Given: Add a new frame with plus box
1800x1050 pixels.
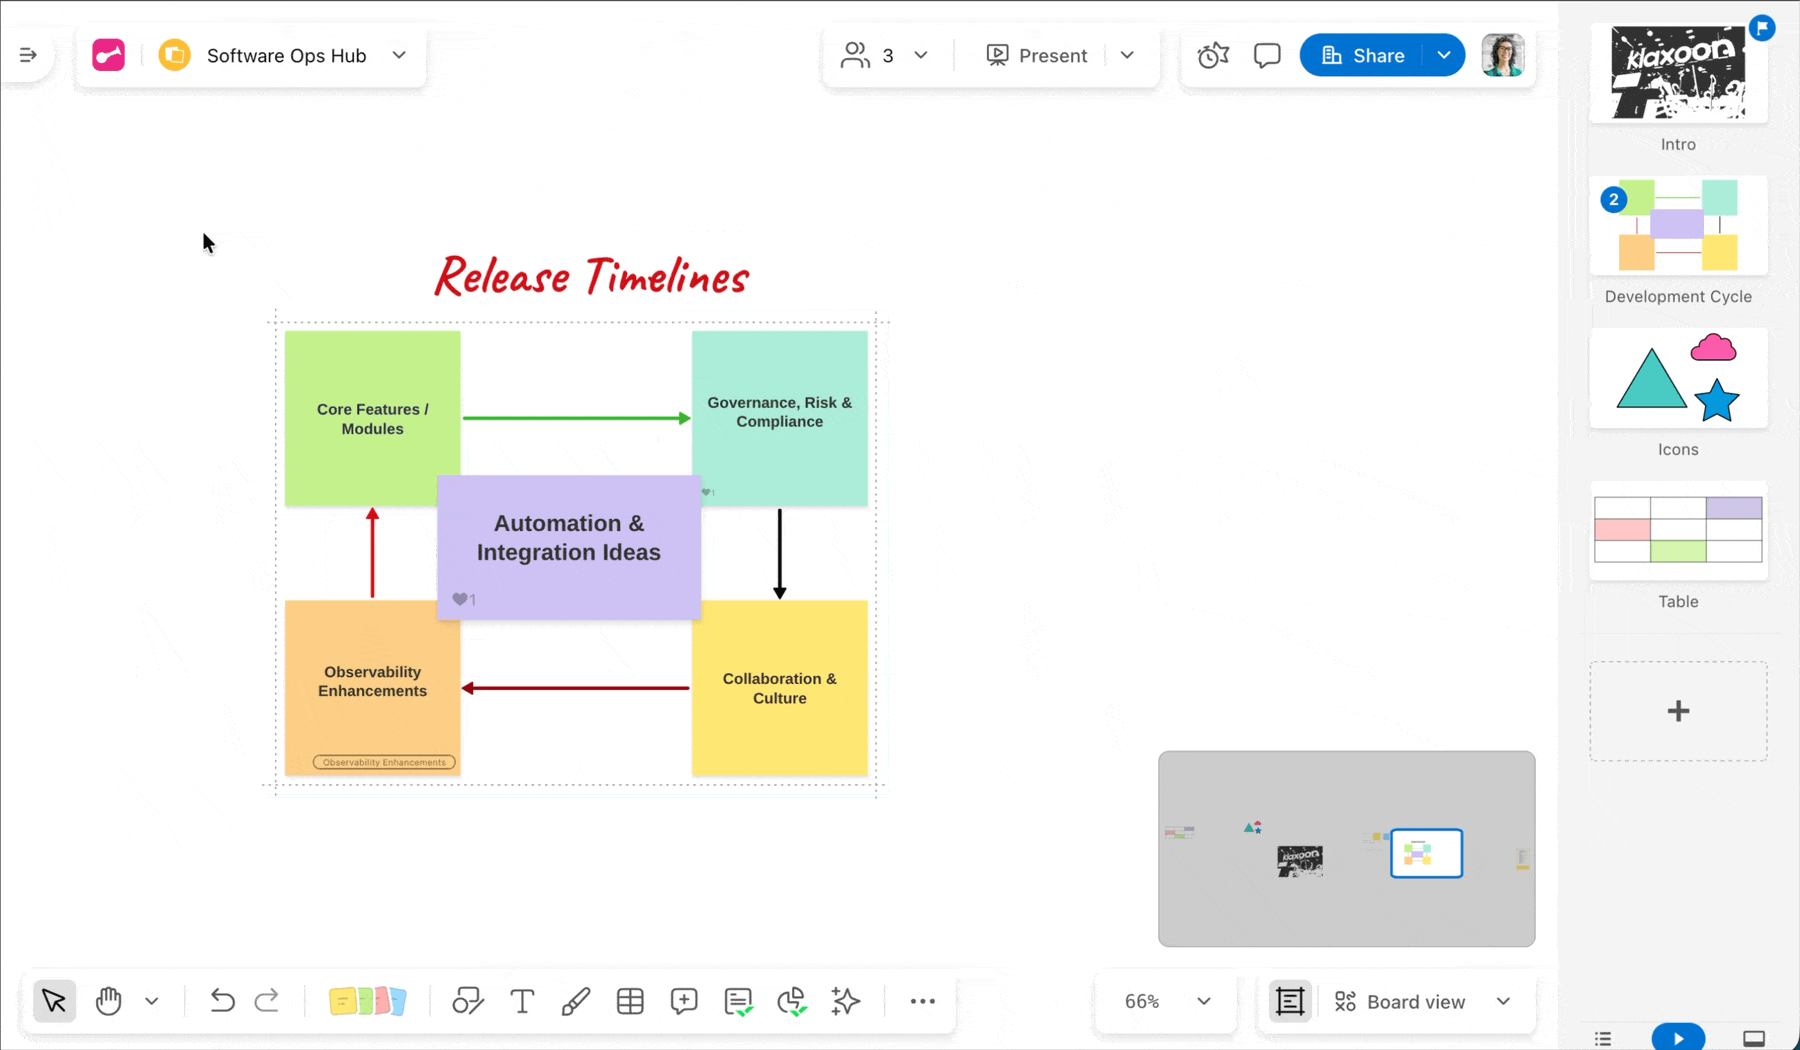Looking at the screenshot, I should pos(1678,711).
